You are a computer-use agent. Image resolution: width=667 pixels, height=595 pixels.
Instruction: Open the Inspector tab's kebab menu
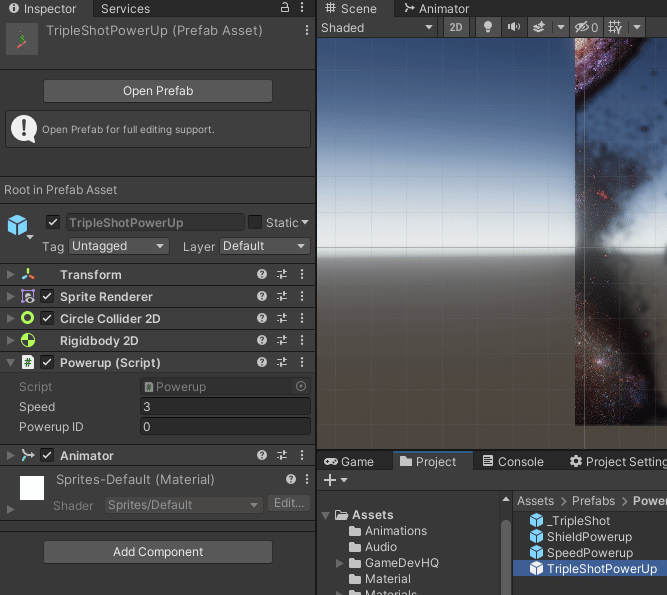302,7
